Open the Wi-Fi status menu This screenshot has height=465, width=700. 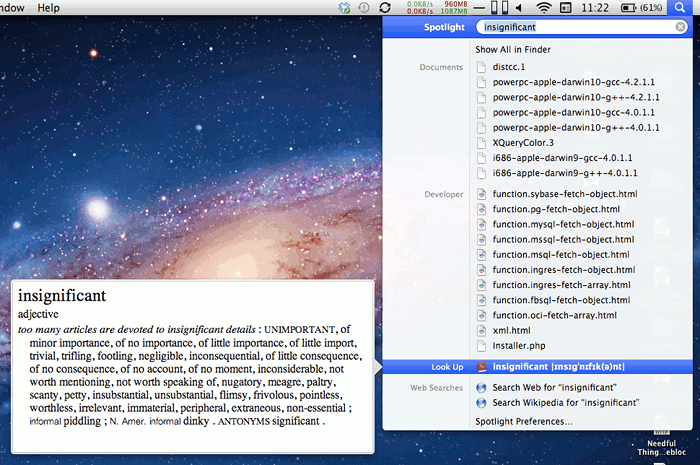pos(543,8)
